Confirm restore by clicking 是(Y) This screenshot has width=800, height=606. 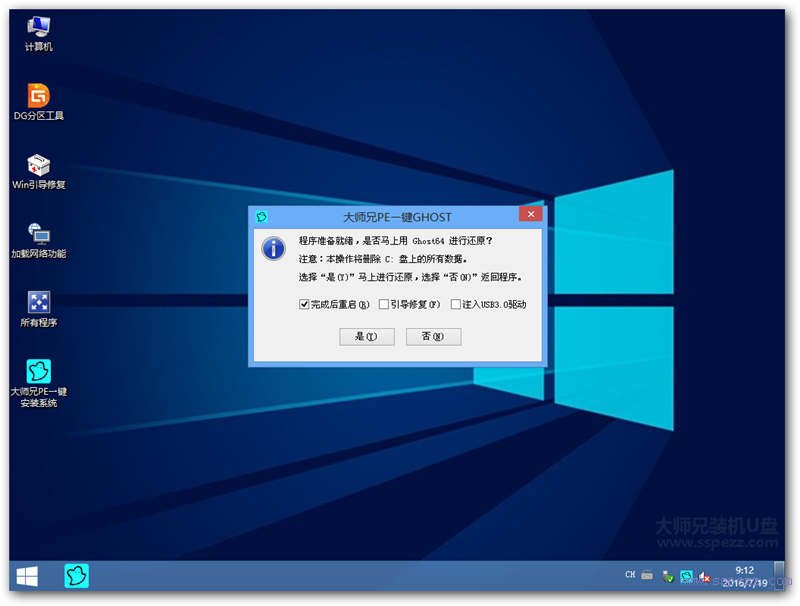pos(367,337)
